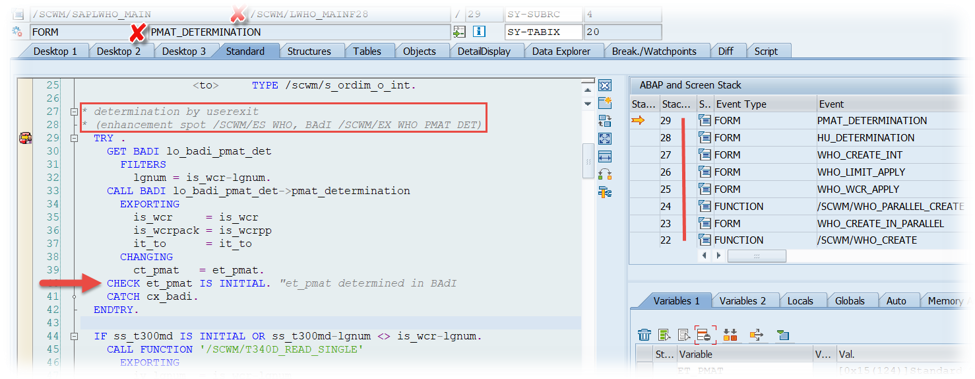Add a new tool to the desktop
Viewport: 975px width, 379px height.
point(605,103)
